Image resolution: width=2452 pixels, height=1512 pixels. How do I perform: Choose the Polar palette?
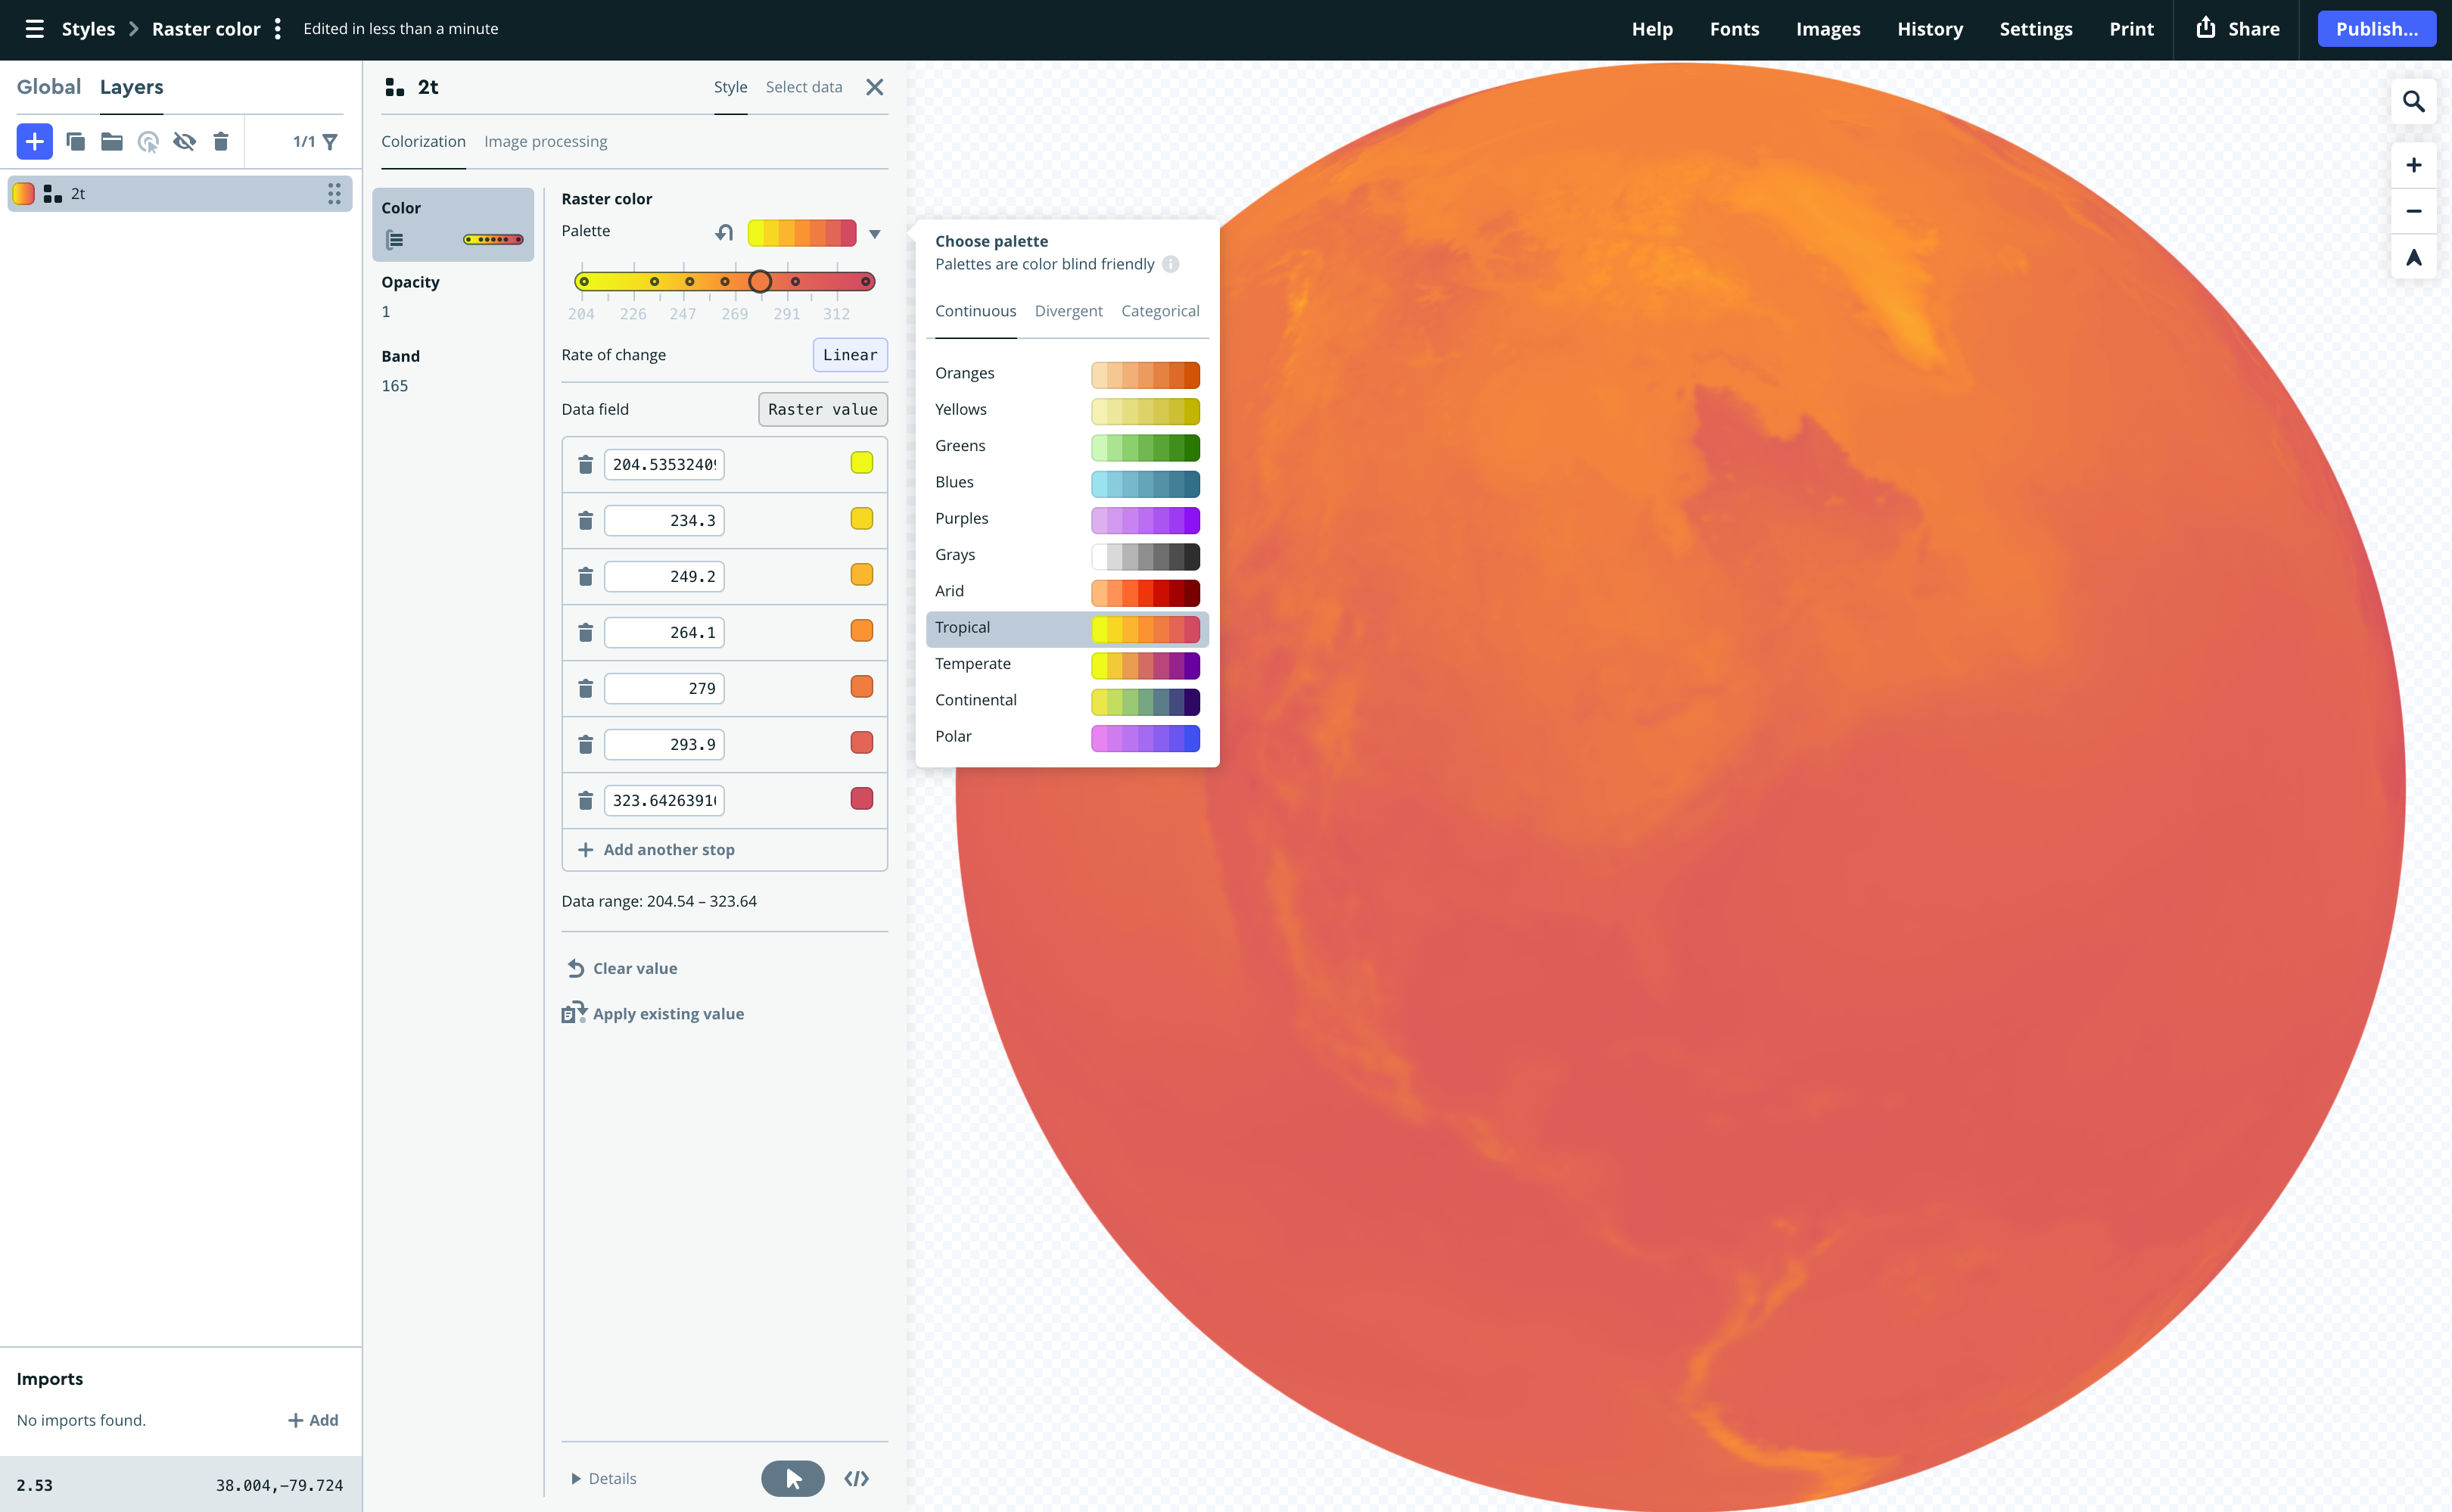[x=1067, y=737]
